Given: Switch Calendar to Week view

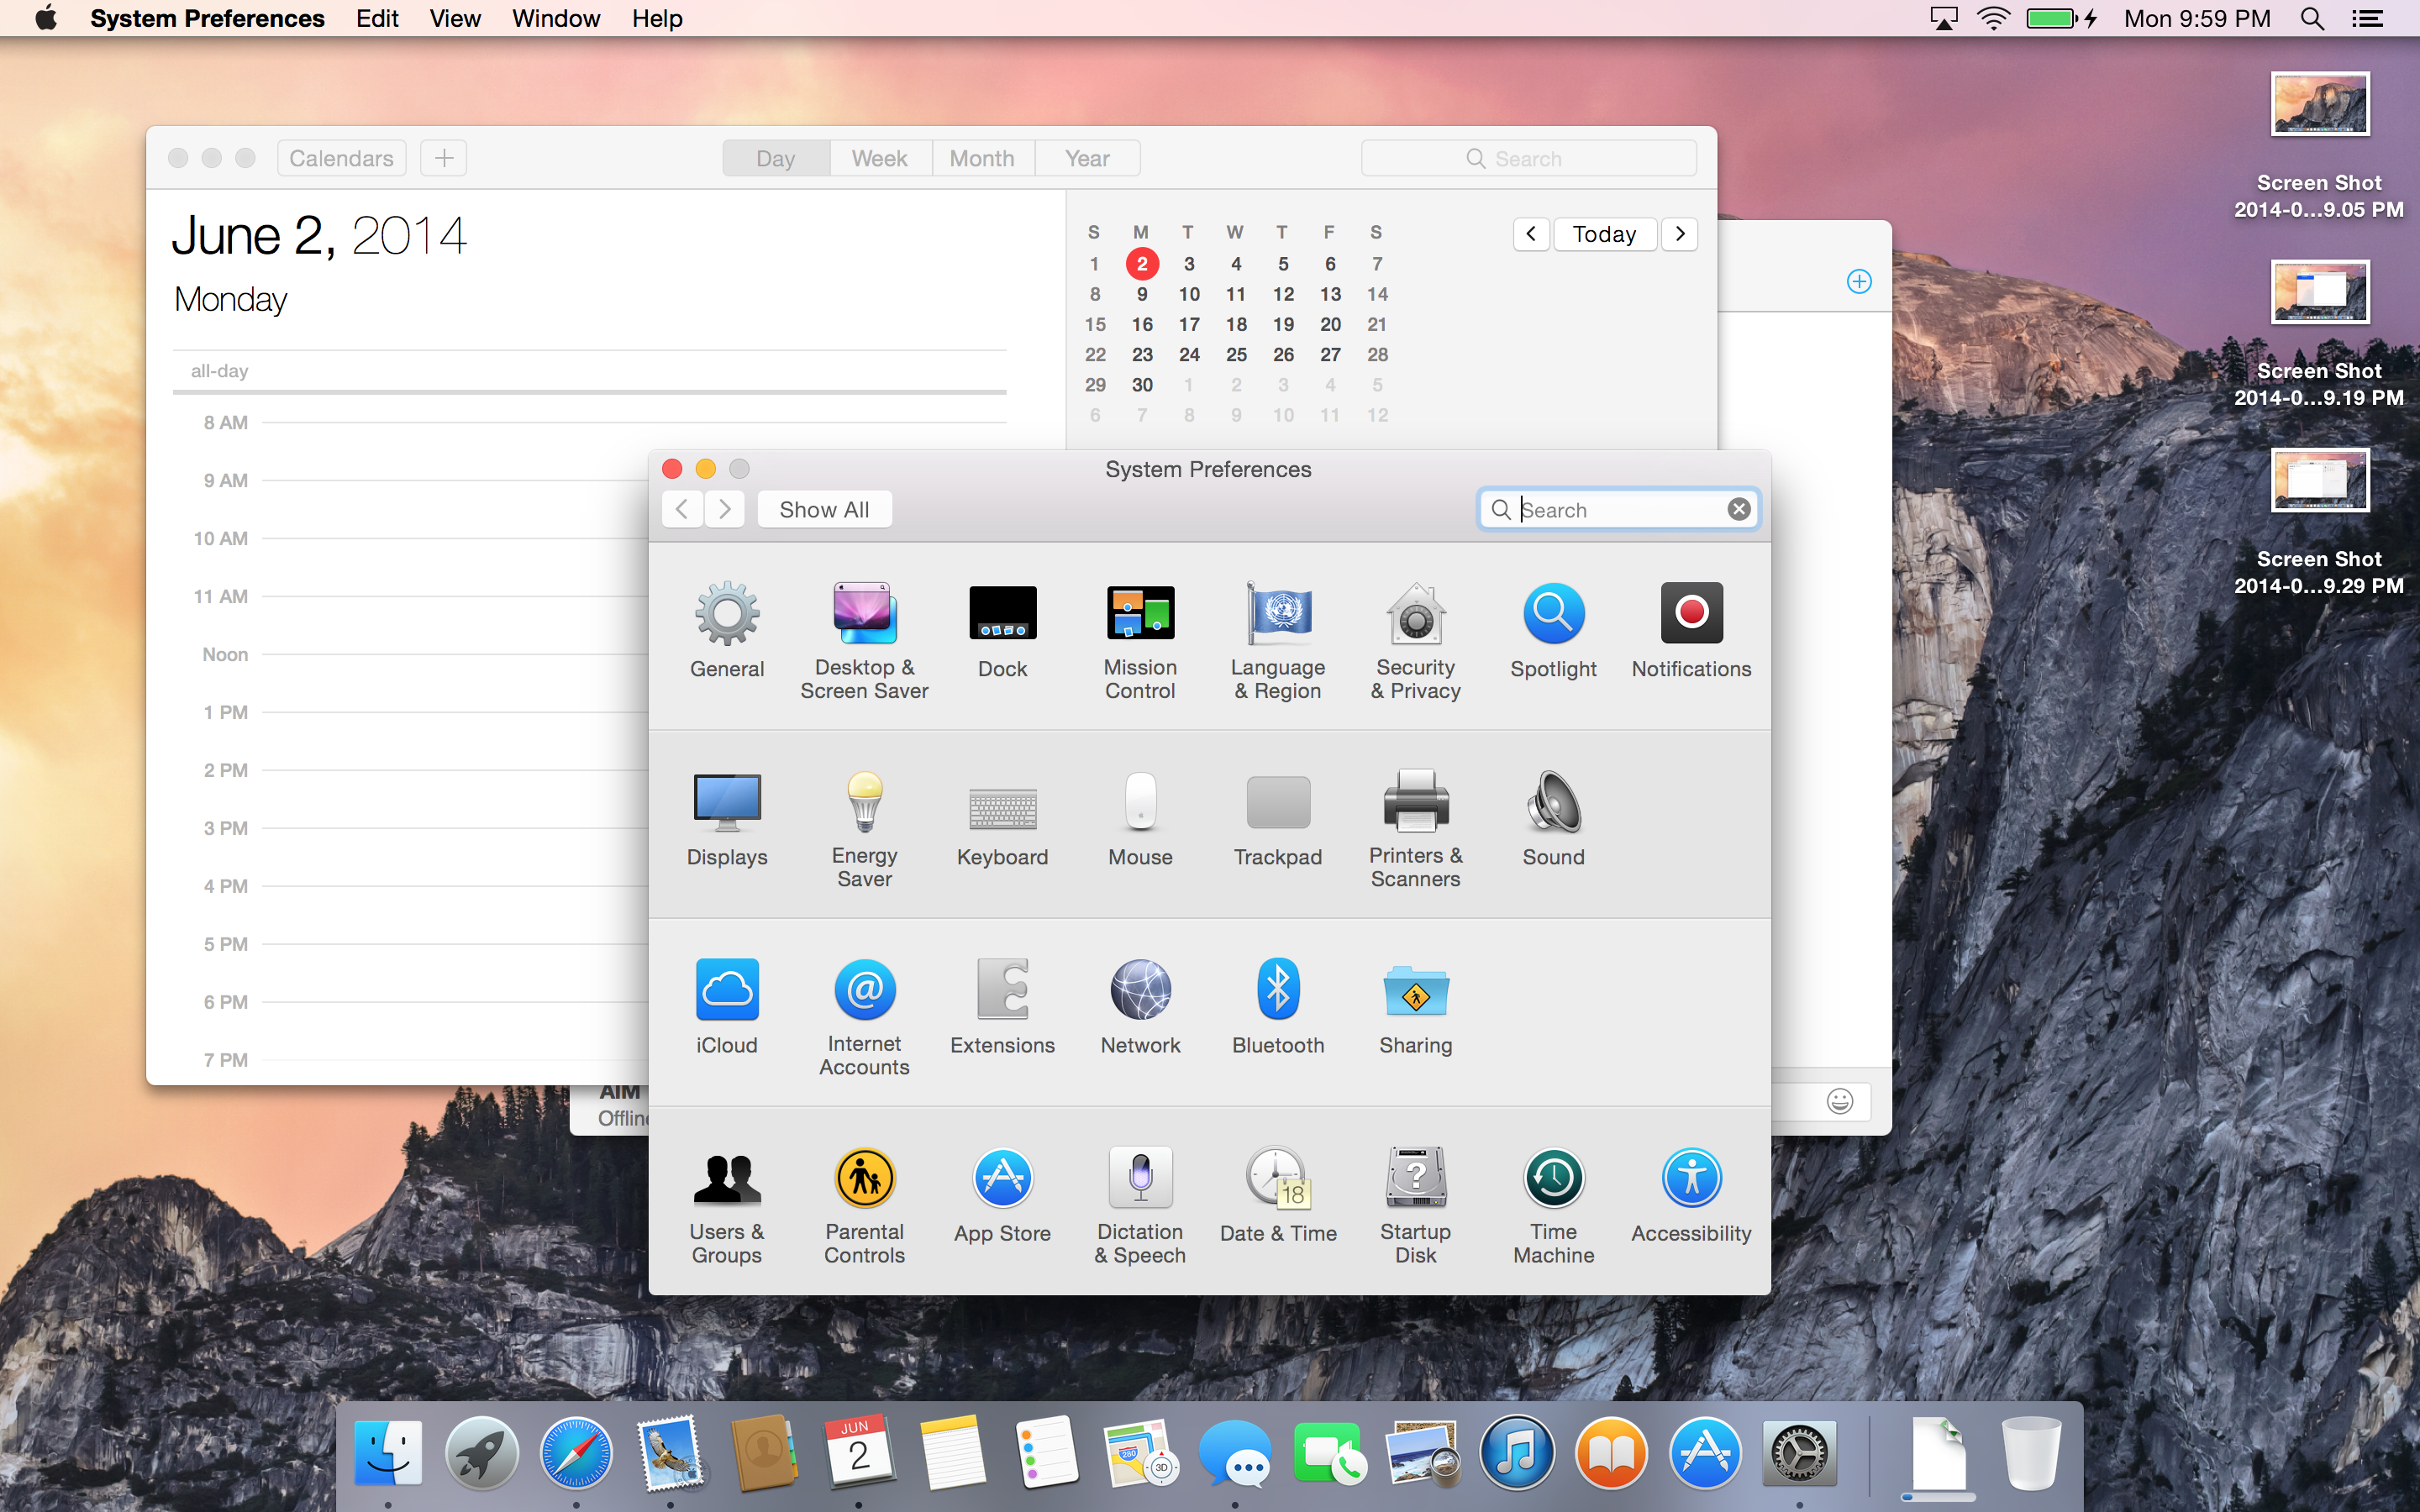Looking at the screenshot, I should coord(879,158).
